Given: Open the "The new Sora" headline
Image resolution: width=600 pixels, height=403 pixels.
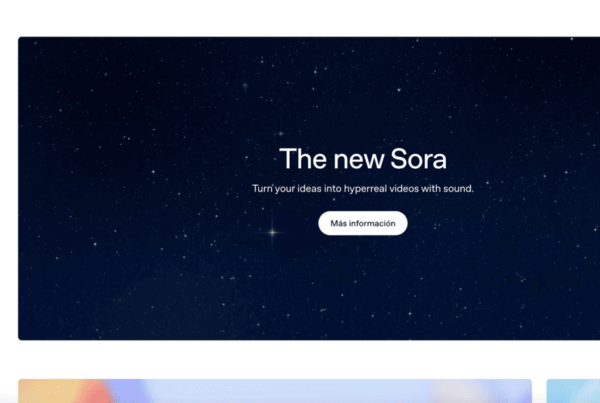Looking at the screenshot, I should click(363, 159).
